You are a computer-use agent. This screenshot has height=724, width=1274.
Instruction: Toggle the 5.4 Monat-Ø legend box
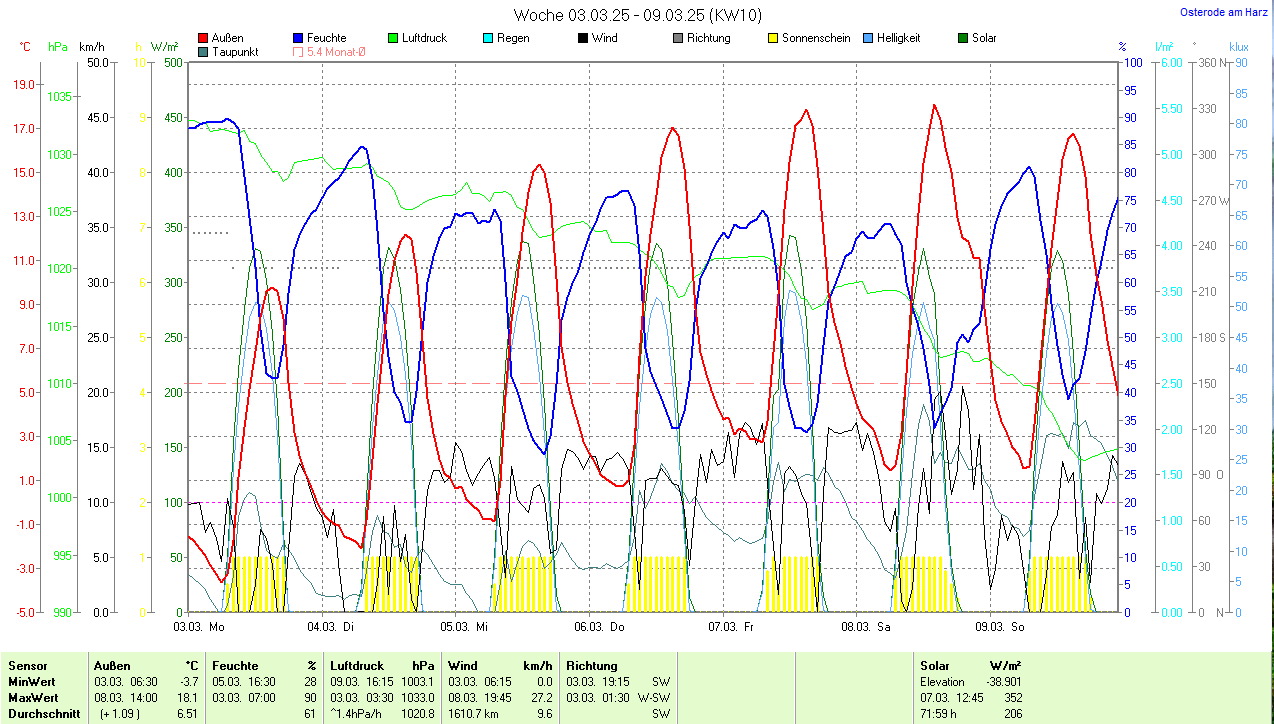(298, 52)
